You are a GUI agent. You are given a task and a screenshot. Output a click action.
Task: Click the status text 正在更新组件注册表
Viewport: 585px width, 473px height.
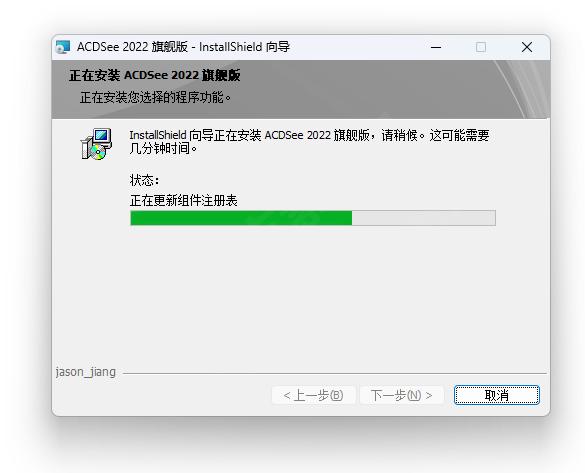(184, 201)
